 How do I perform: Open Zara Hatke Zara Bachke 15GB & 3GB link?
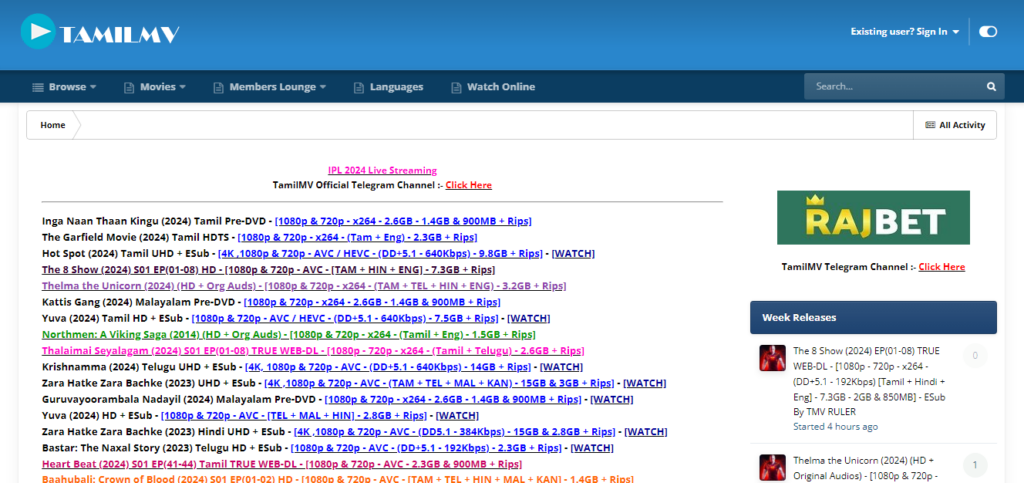point(439,383)
